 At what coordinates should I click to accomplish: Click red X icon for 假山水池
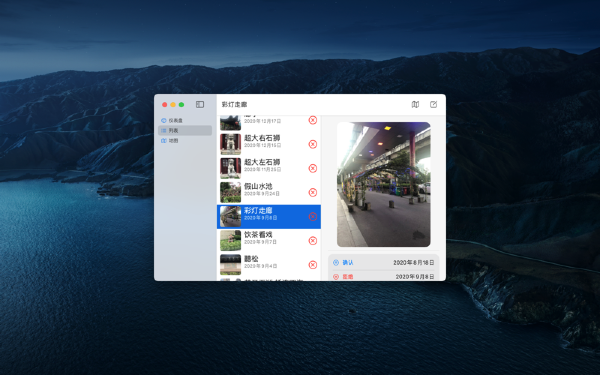click(x=313, y=192)
